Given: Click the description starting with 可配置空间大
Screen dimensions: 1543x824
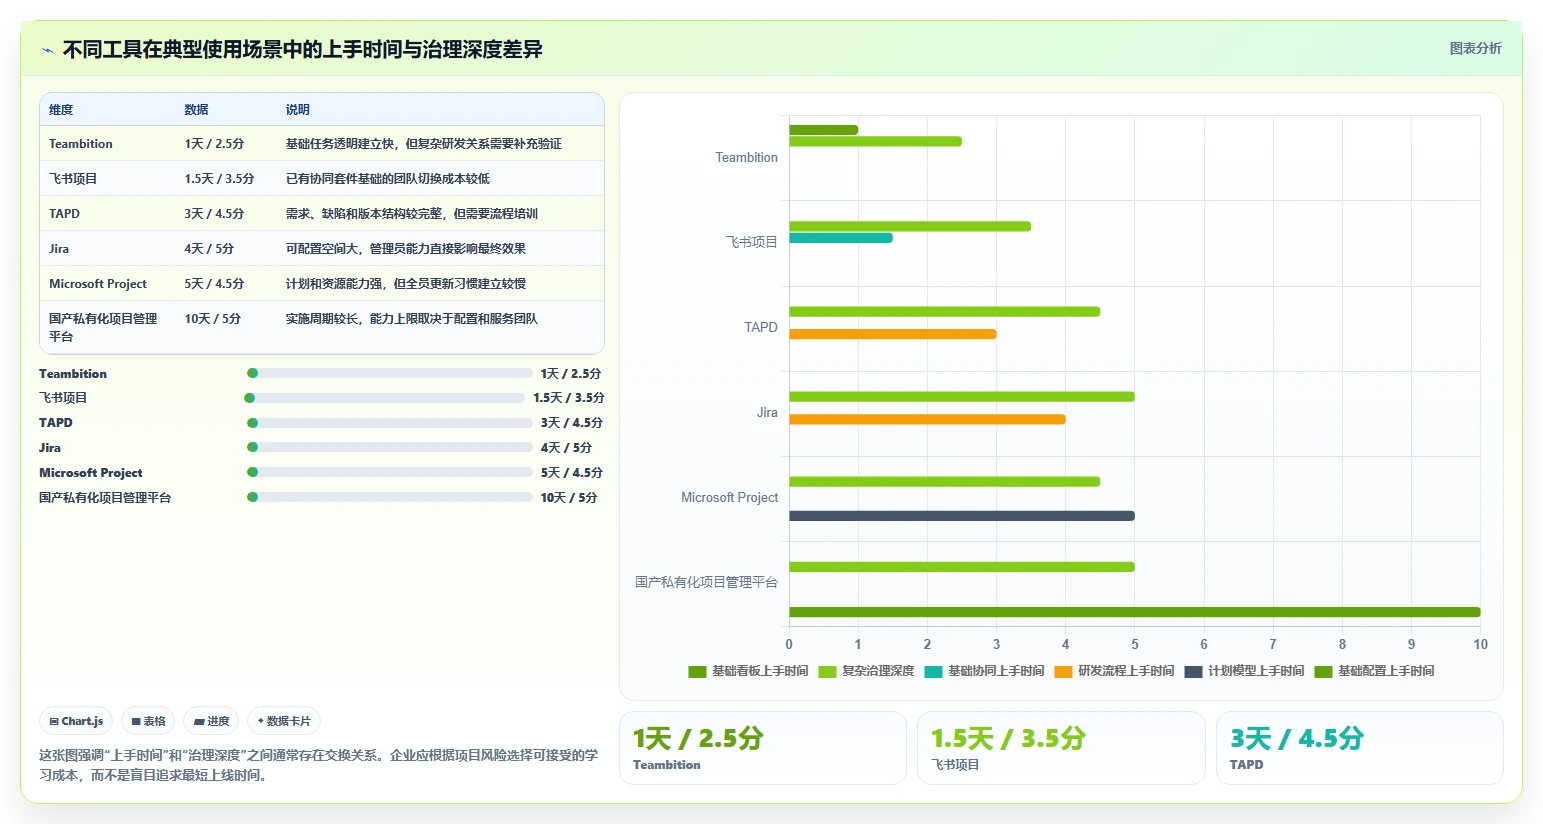Looking at the screenshot, I should pyautogui.click(x=406, y=249).
